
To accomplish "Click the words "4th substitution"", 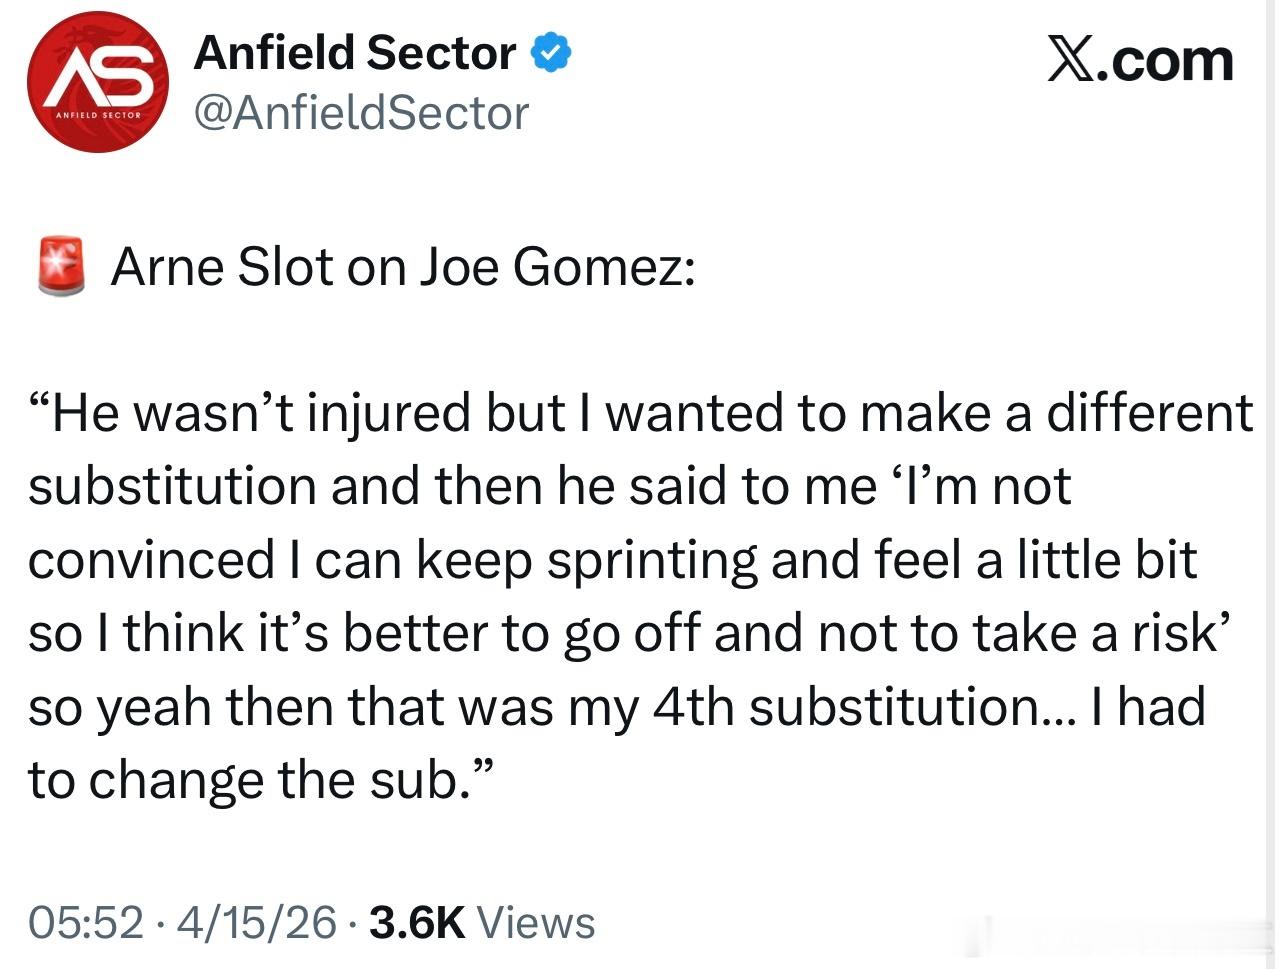I will point(848,707).
